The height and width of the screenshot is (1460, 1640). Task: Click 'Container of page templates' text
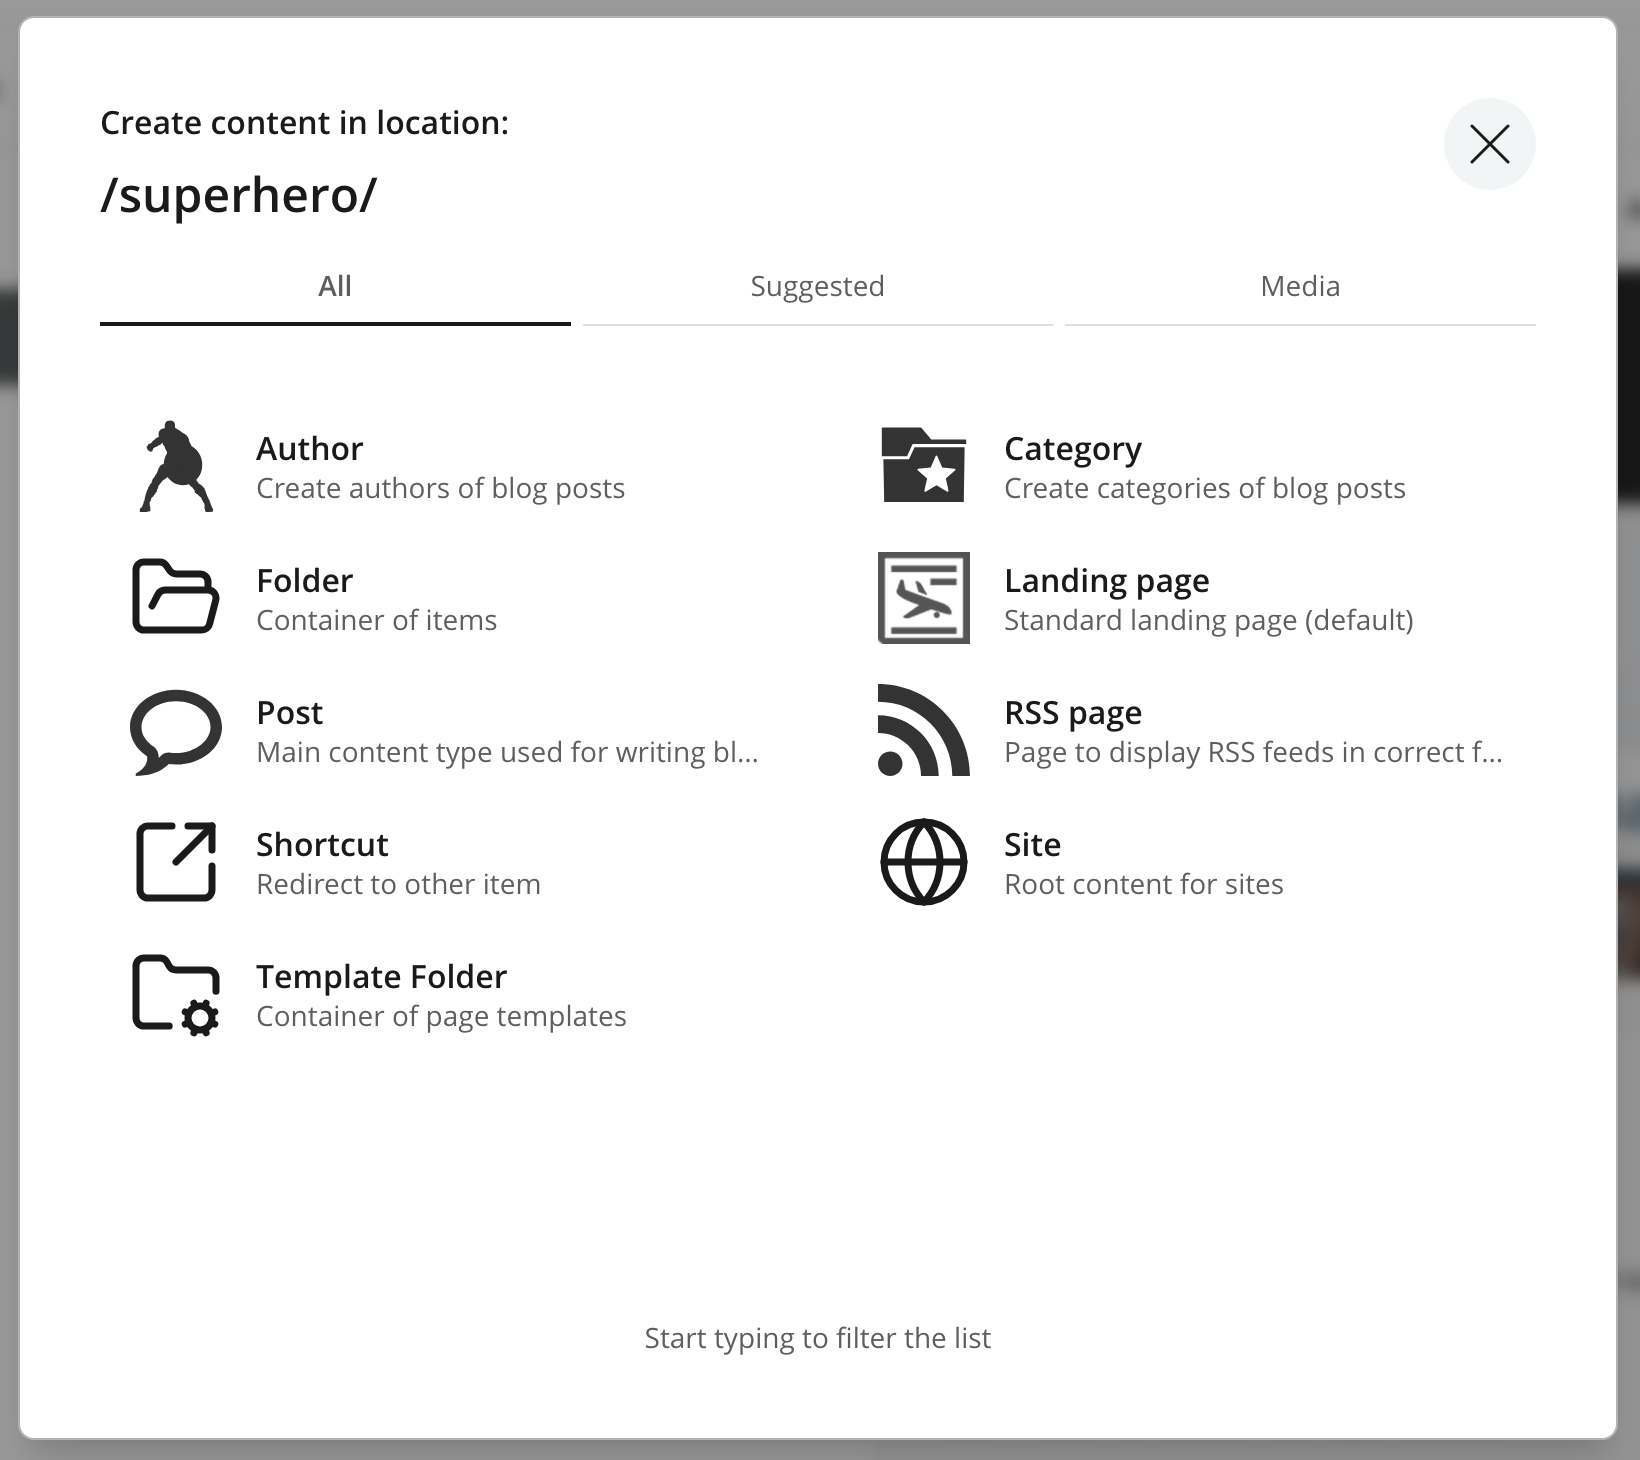442,1016
